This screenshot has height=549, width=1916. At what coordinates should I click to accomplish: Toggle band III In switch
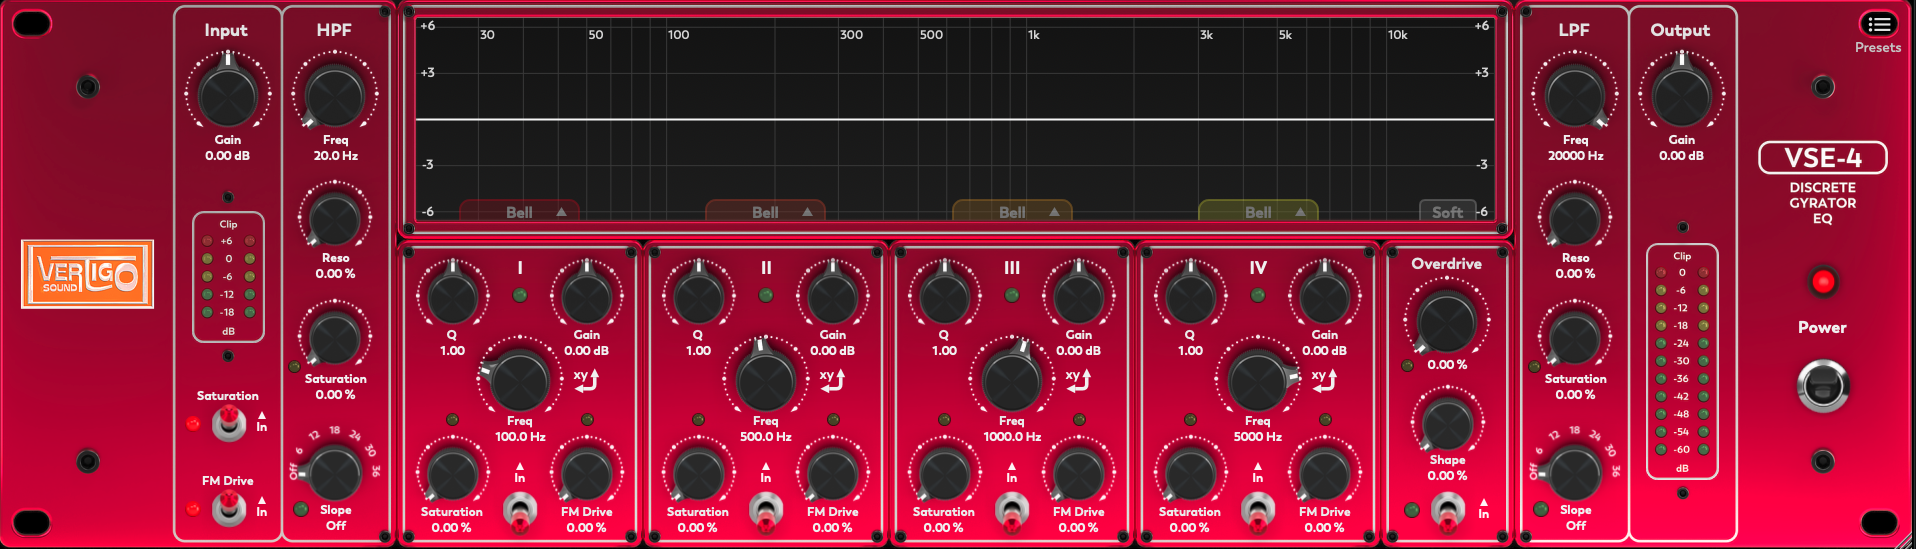(1011, 510)
